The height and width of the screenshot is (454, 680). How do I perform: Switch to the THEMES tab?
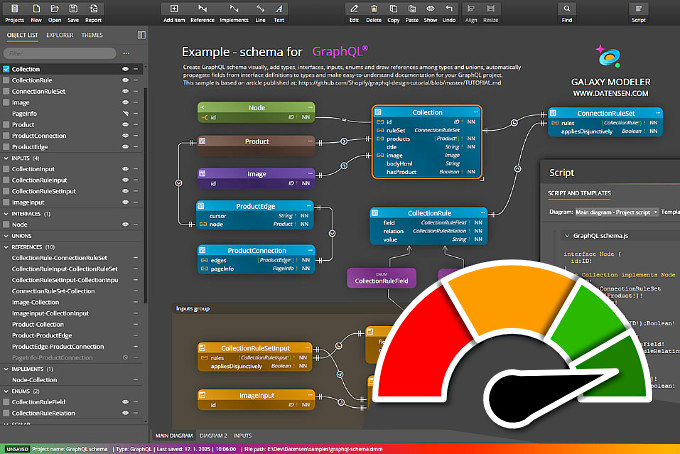[x=92, y=35]
